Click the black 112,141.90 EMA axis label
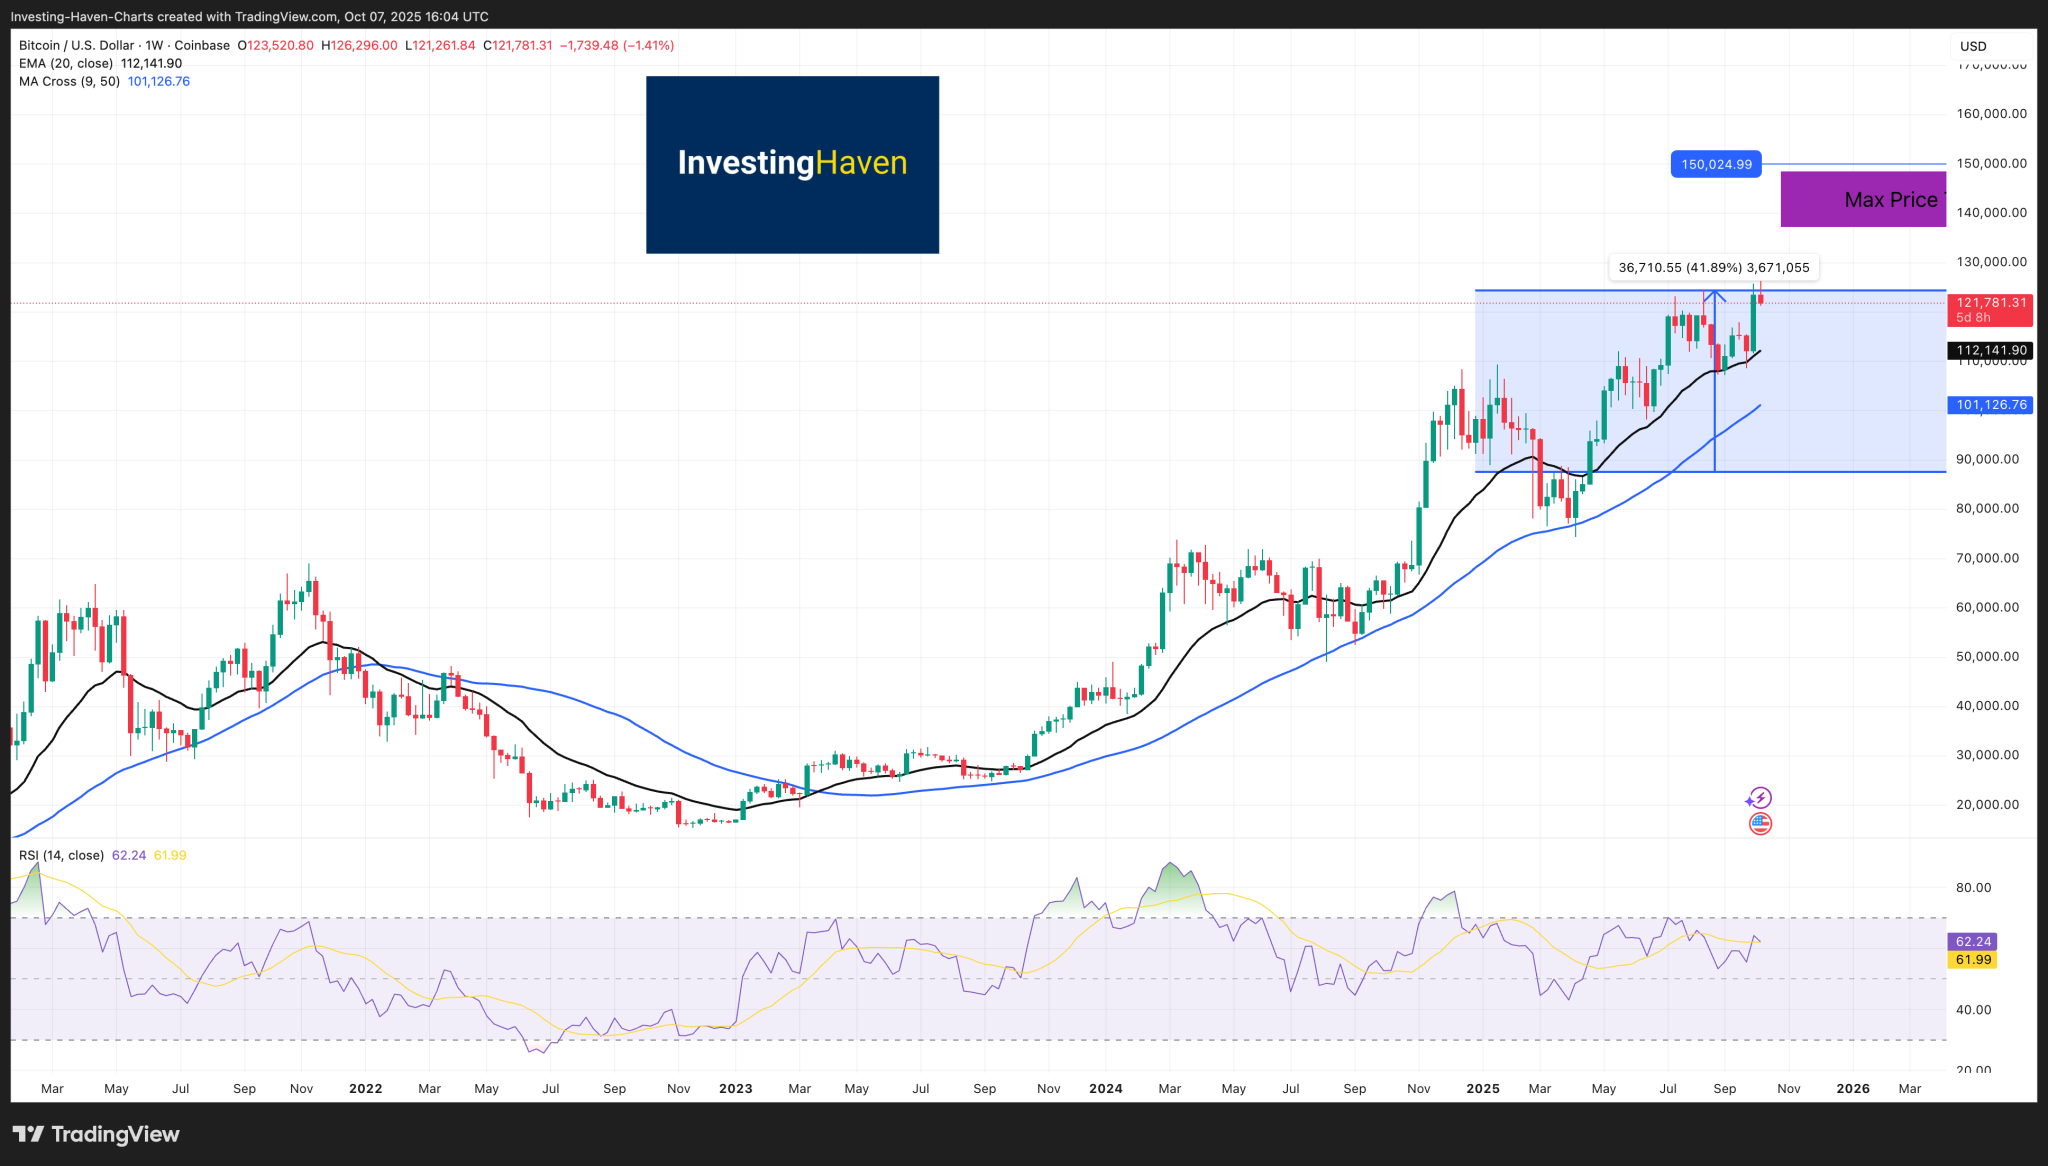Screen dimensions: 2048x1166 [1990, 350]
